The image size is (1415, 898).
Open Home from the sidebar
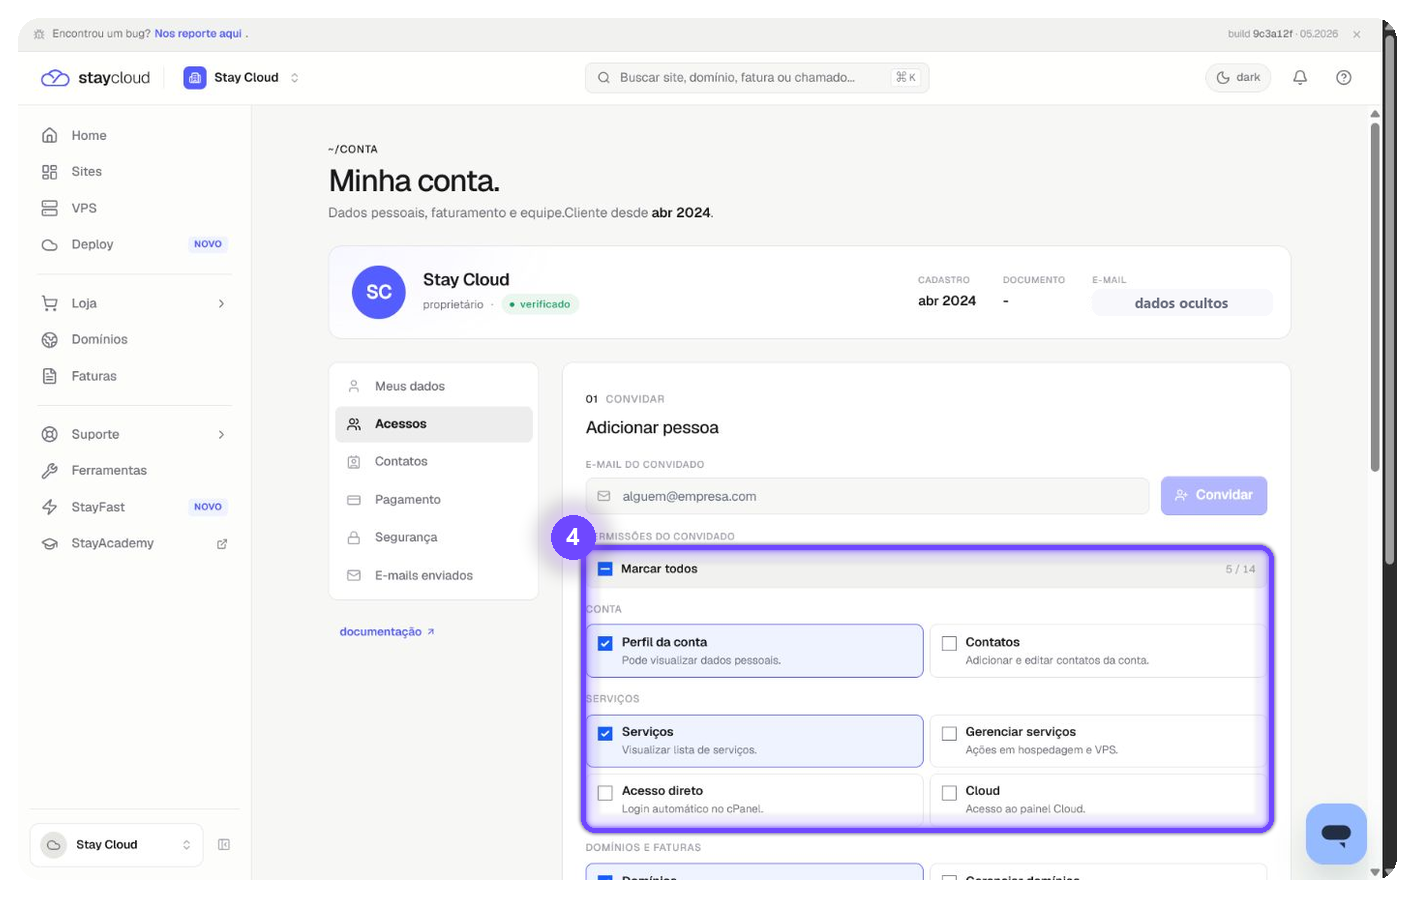(x=134, y=135)
